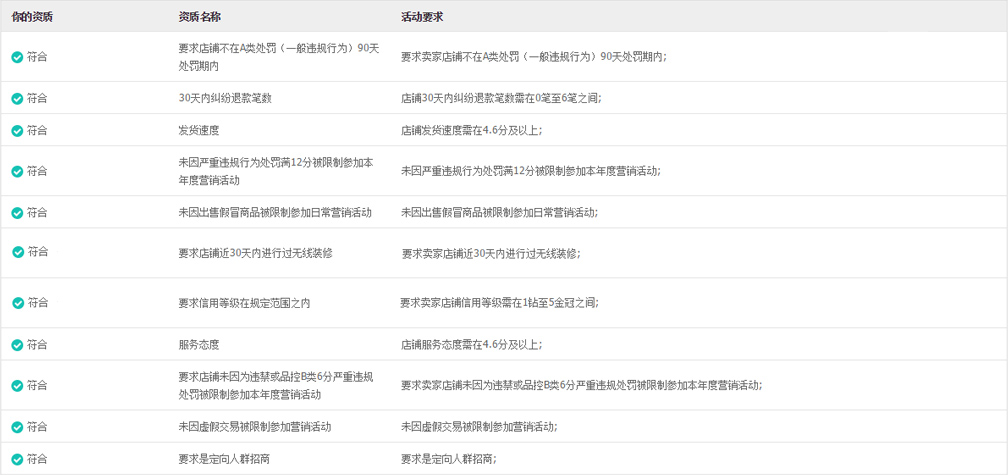Click 符合 status in 无线装修 row
The width and height of the screenshot is (1008, 475).
tap(38, 252)
